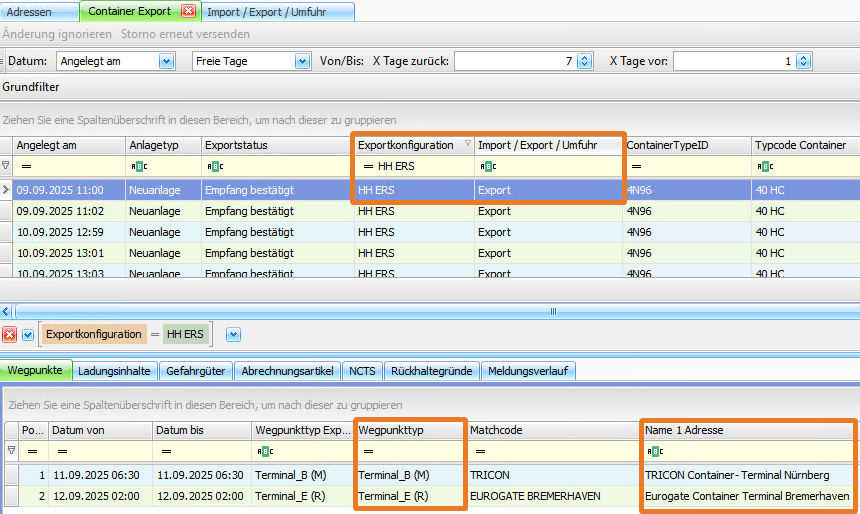This screenshot has height=514, width=860.
Task: Click 'Storno erneut versenden' button
Action: [x=185, y=34]
